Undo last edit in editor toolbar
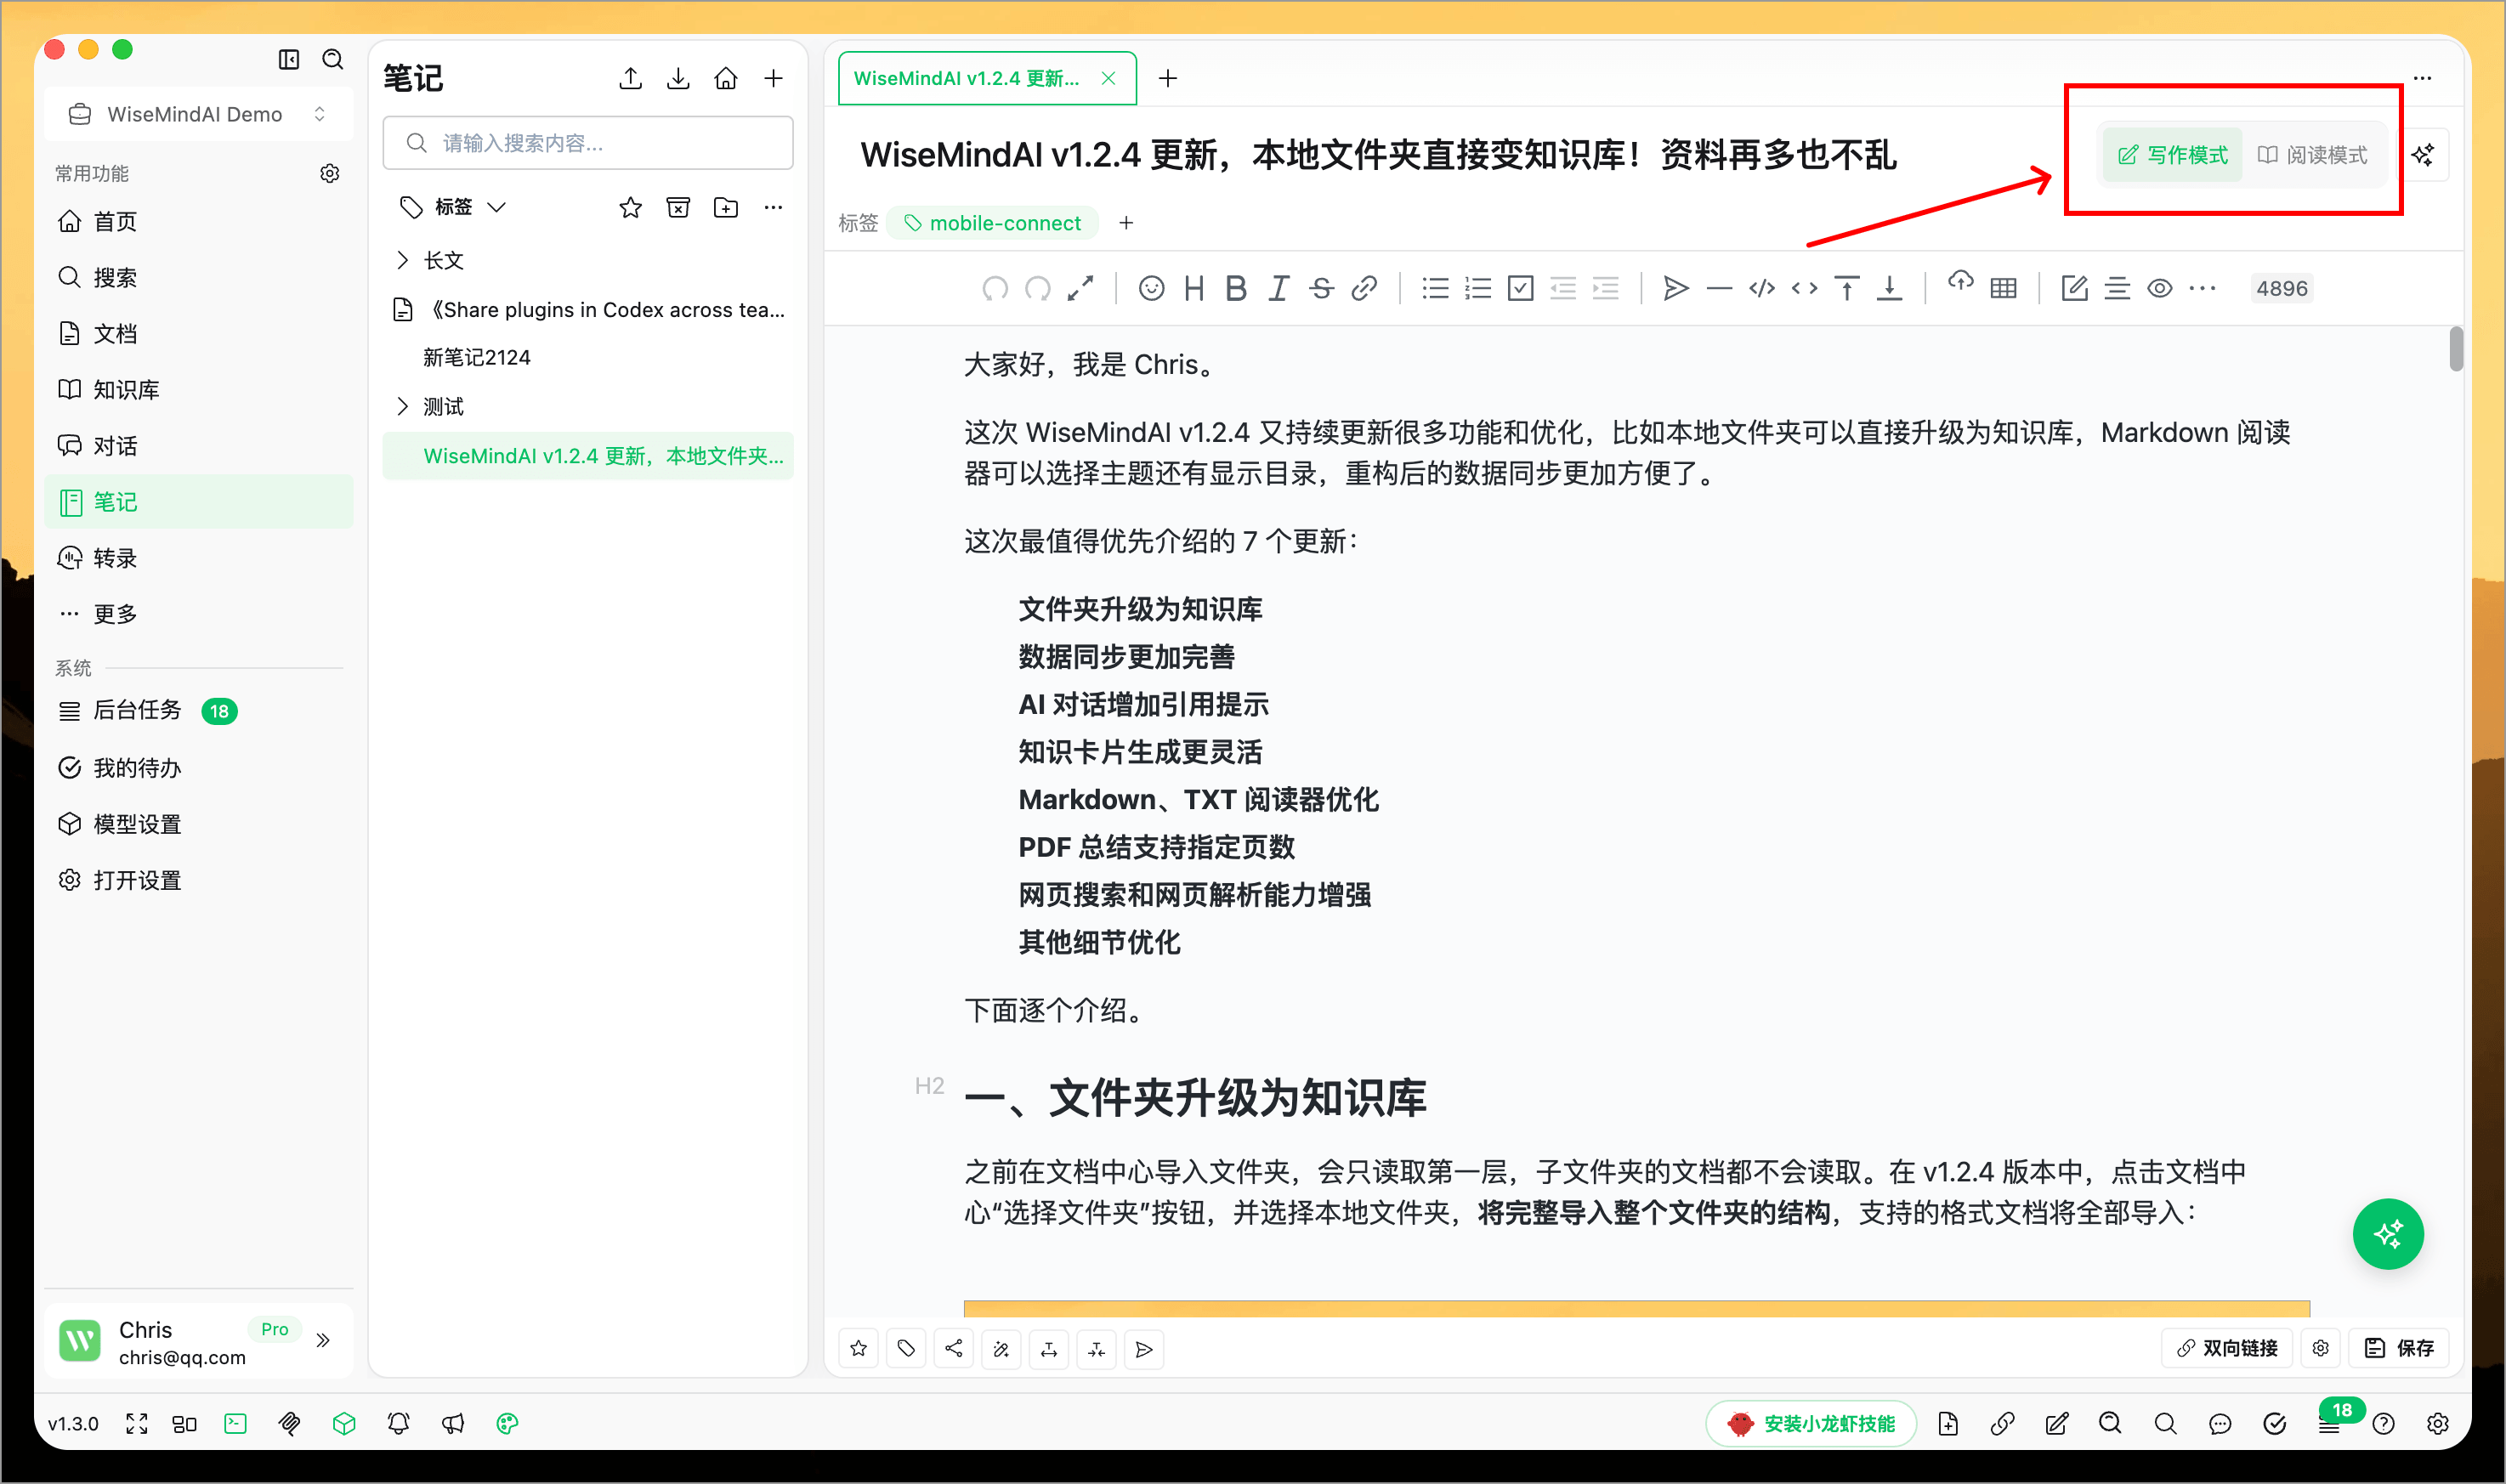The width and height of the screenshot is (2506, 1484). tap(994, 289)
